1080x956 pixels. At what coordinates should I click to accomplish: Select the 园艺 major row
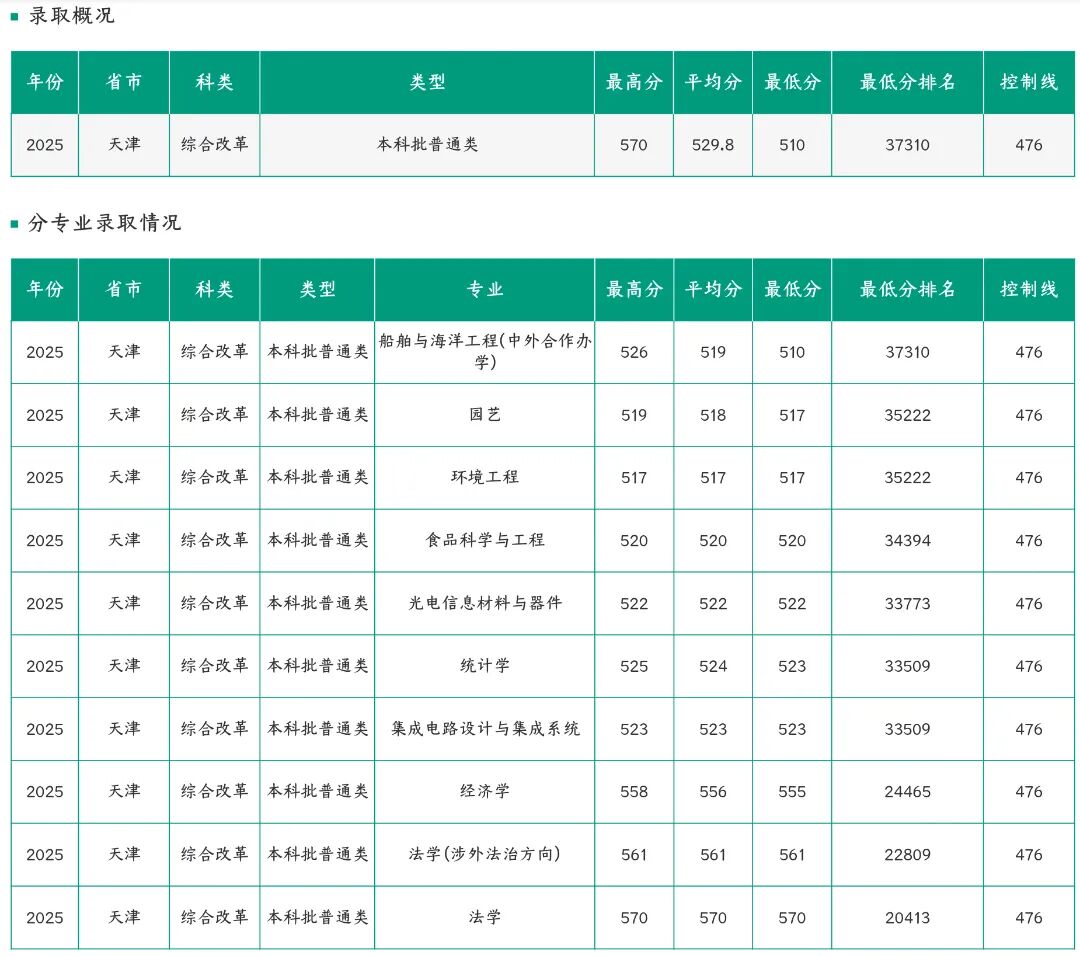tap(483, 415)
